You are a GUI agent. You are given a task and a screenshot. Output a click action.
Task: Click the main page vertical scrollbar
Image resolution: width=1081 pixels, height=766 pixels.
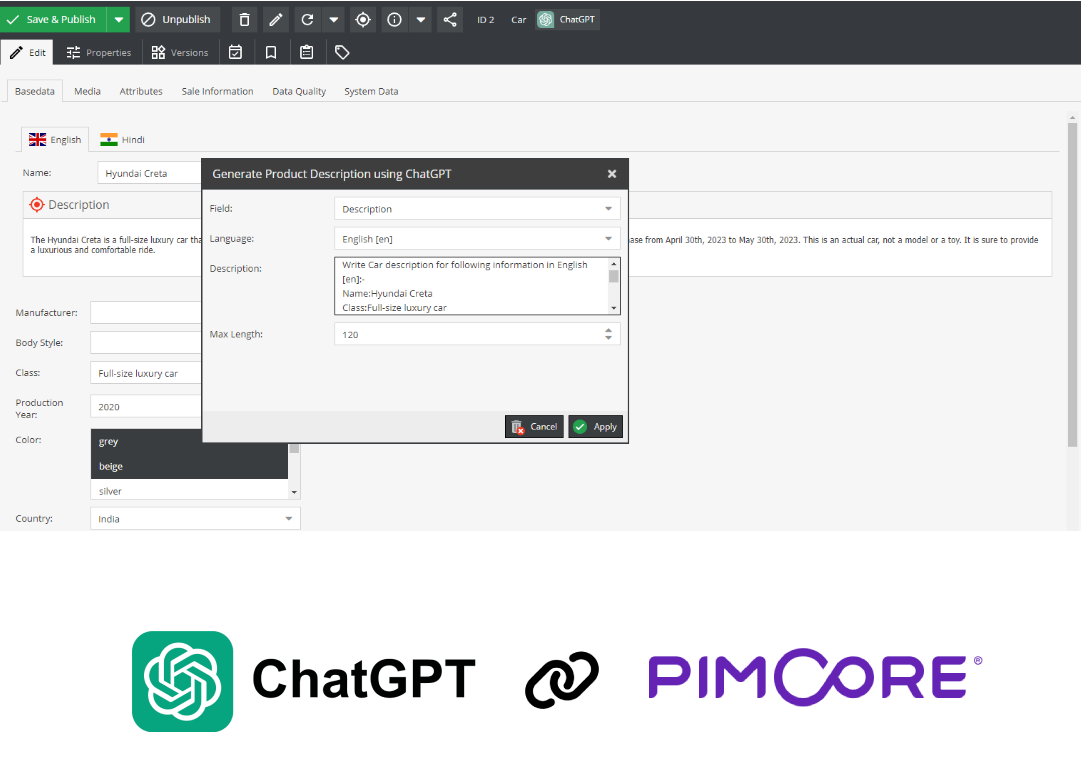click(x=1072, y=283)
